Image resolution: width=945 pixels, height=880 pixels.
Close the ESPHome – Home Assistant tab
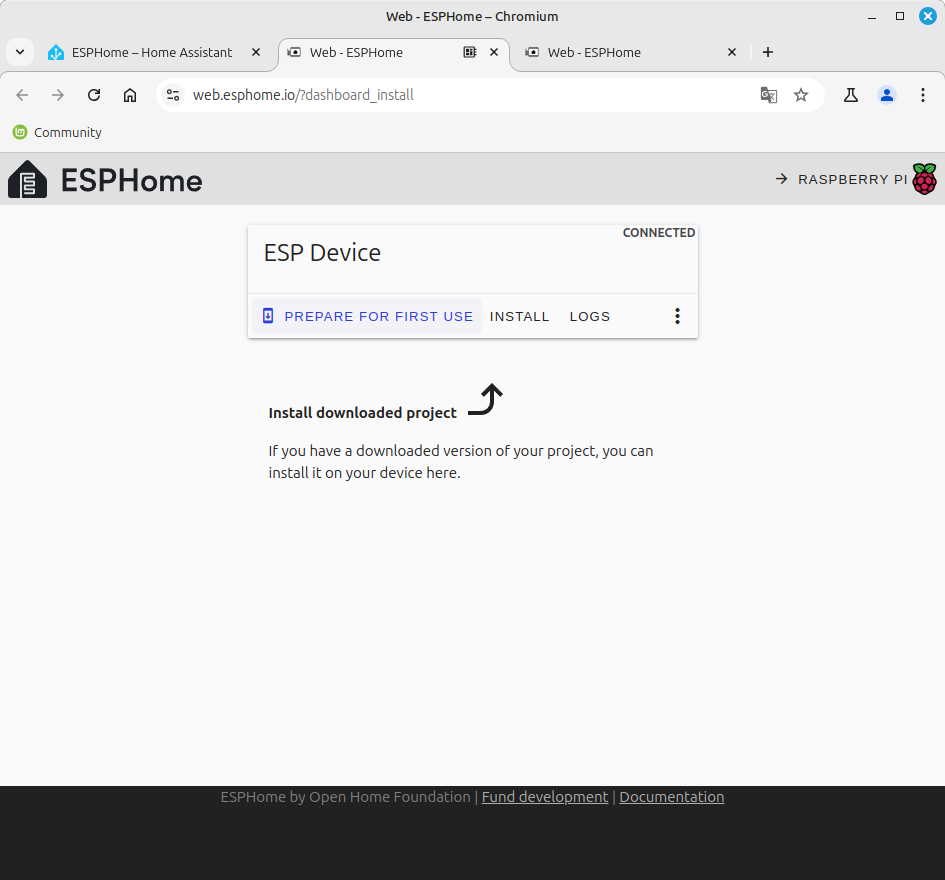pos(256,52)
